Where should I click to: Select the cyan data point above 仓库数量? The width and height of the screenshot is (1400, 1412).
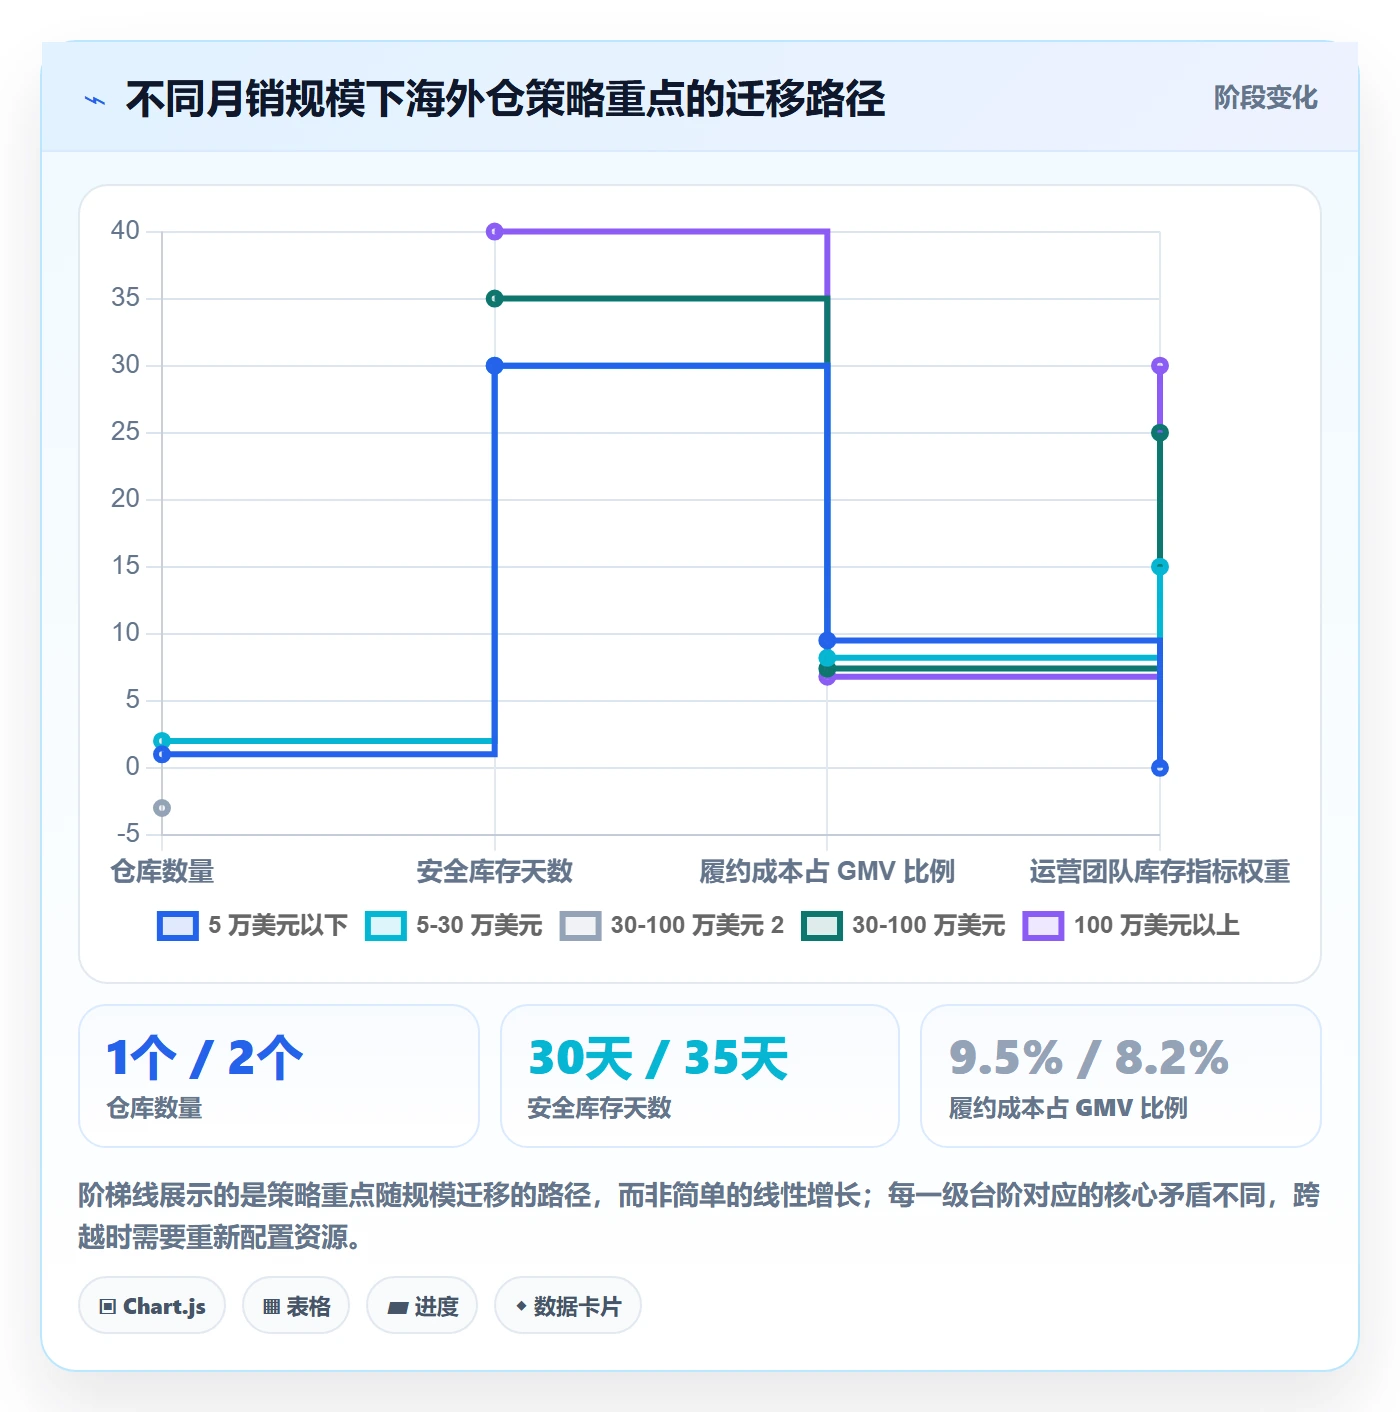click(162, 741)
